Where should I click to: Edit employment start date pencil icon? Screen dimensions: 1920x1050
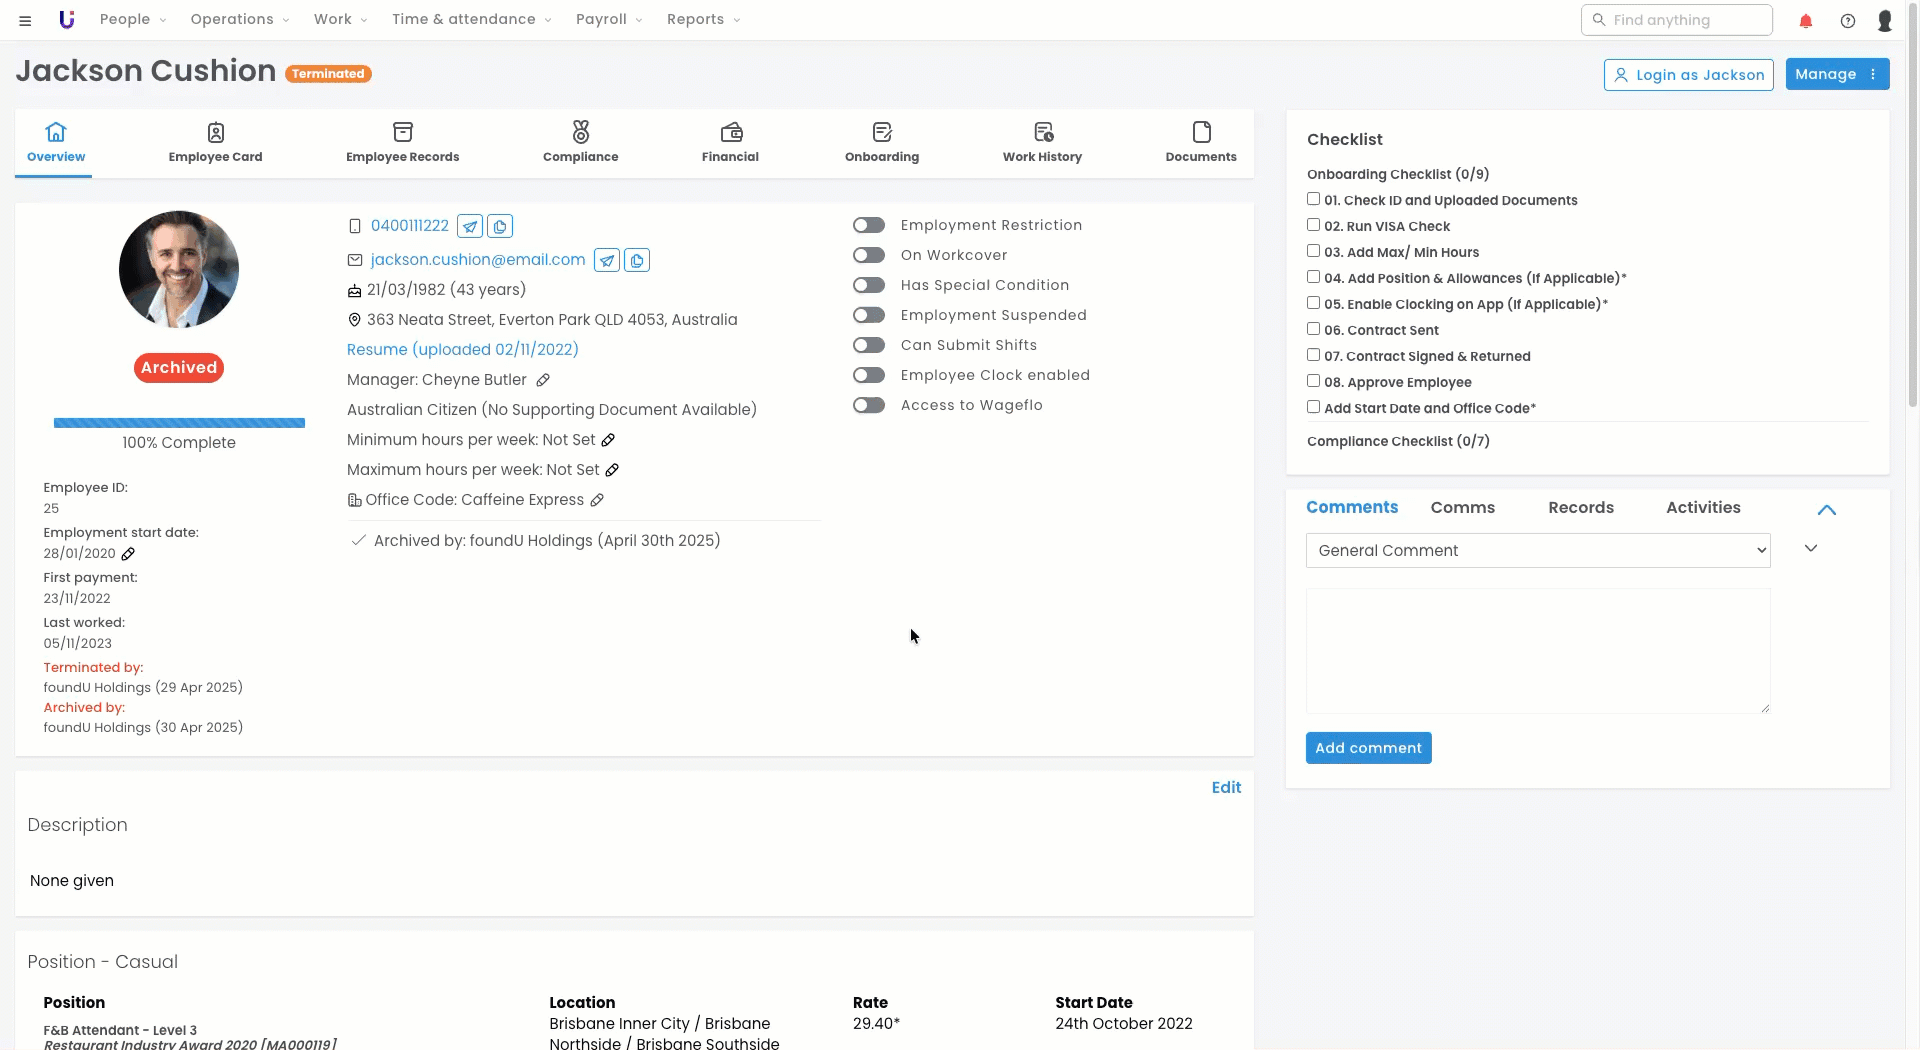128,553
